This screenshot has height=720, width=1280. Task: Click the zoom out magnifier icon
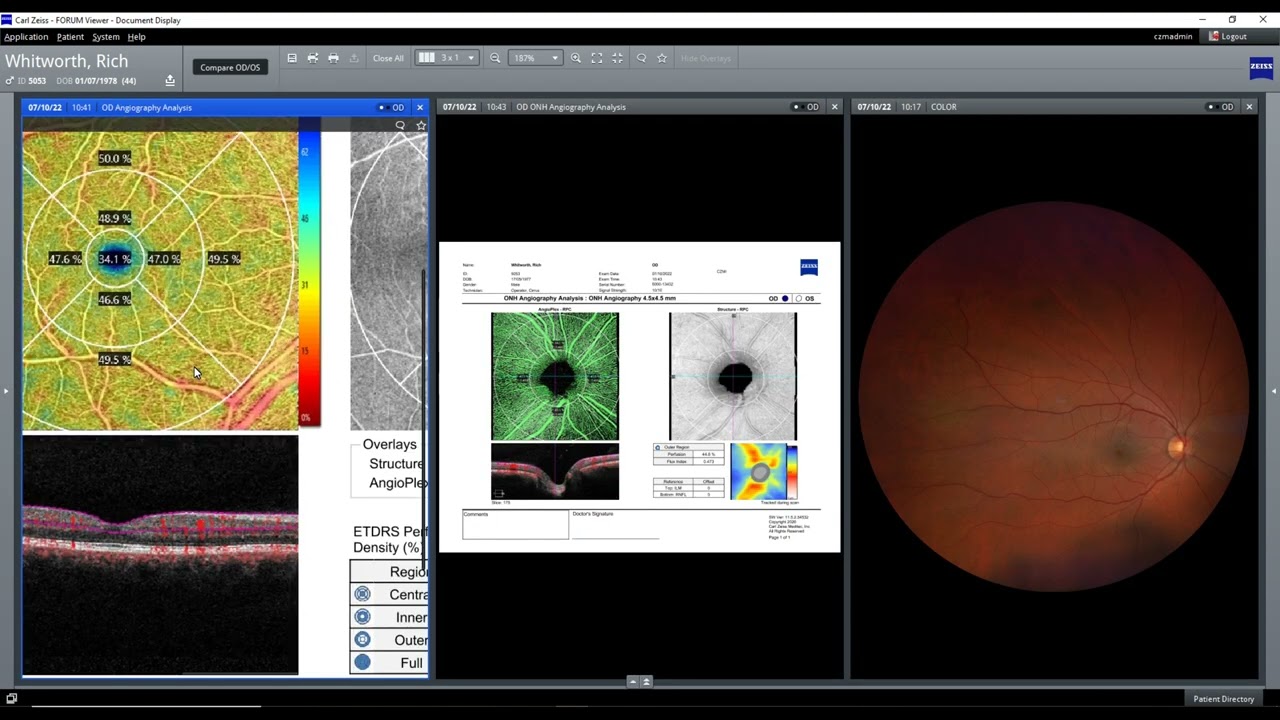coord(495,58)
